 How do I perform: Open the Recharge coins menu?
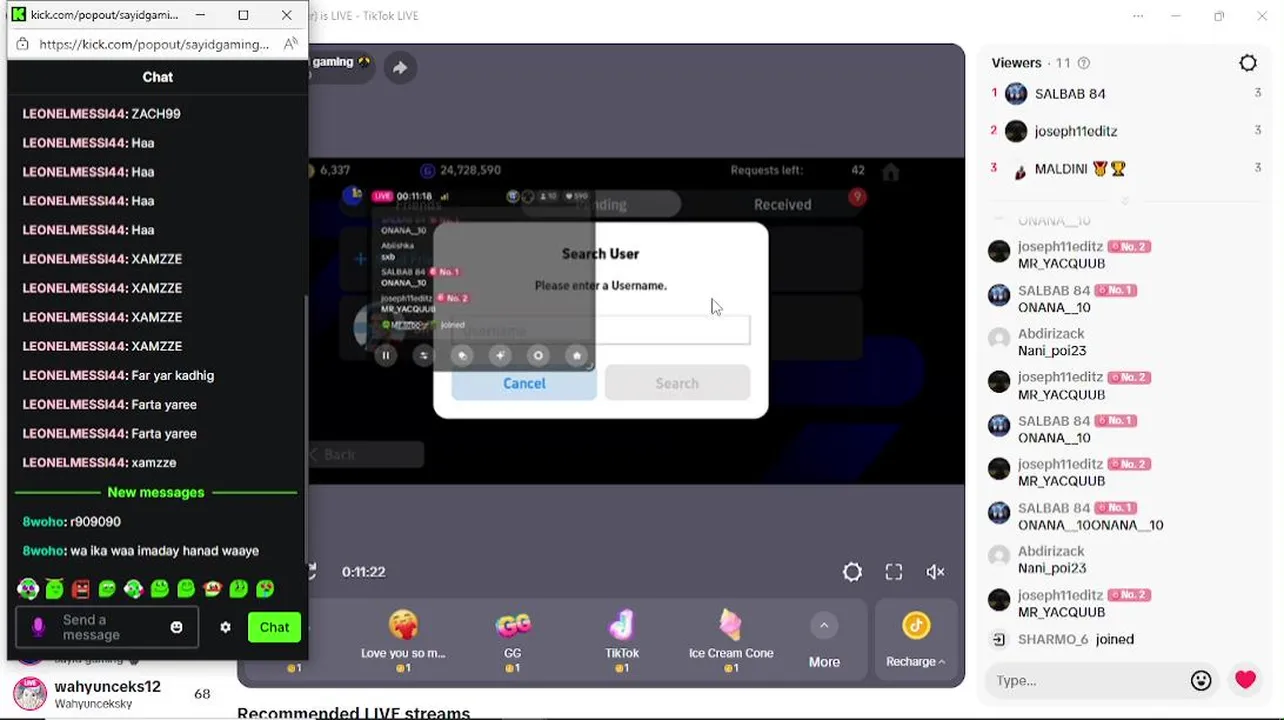pyautogui.click(x=916, y=640)
